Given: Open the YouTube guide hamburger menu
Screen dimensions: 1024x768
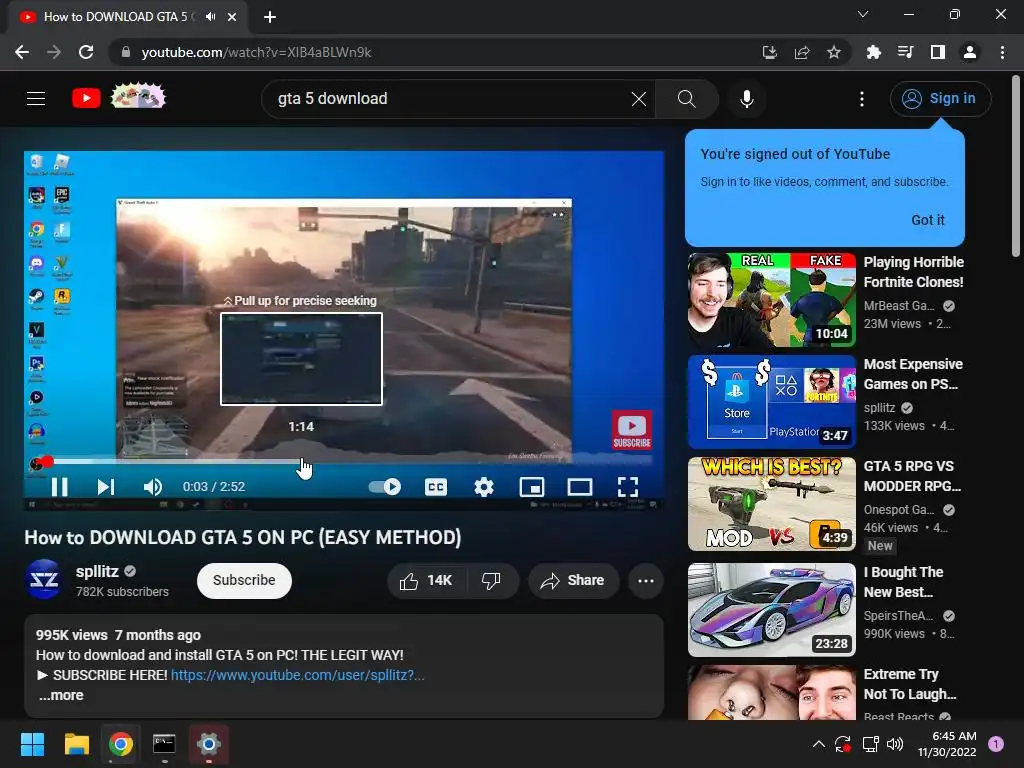Looking at the screenshot, I should point(36,99).
